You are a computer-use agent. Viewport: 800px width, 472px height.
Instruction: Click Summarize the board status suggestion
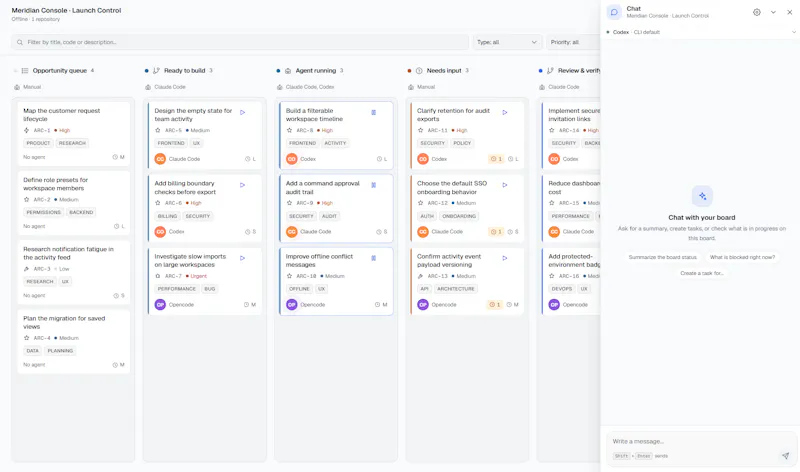[662, 257]
